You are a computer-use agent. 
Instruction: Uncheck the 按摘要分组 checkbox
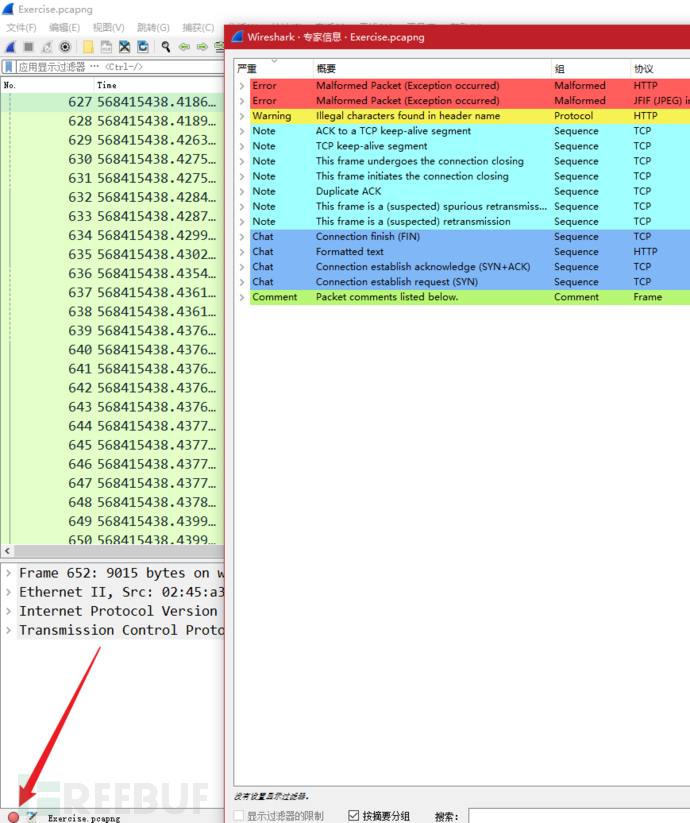click(x=354, y=816)
